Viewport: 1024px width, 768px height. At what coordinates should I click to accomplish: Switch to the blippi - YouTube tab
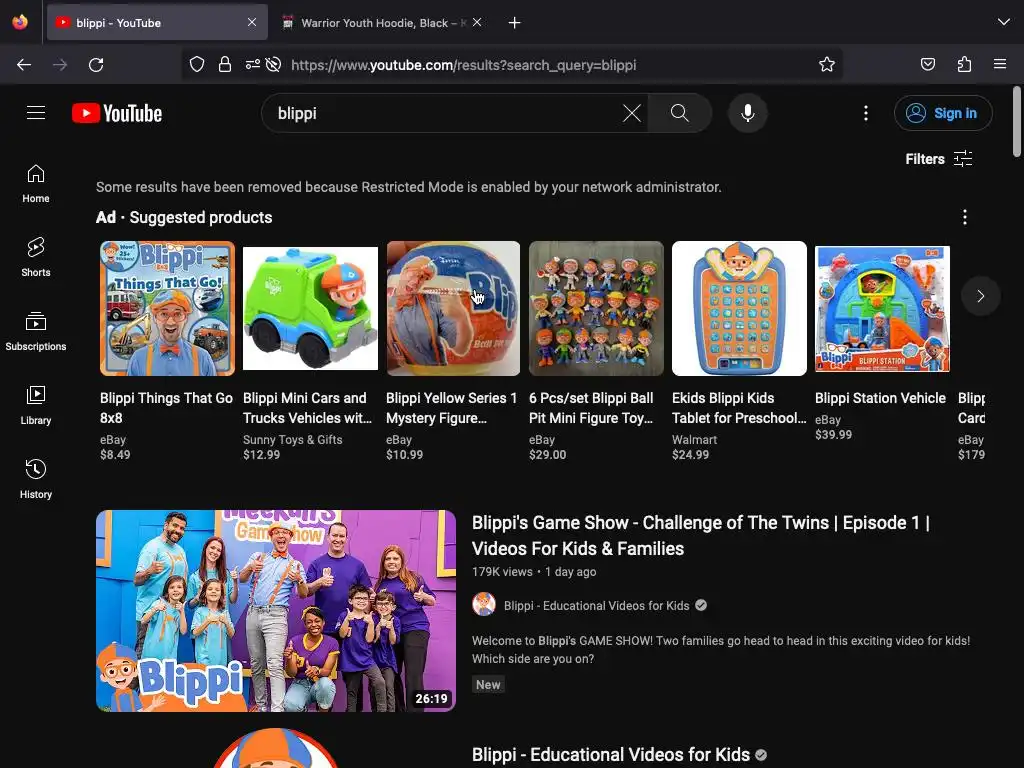pyautogui.click(x=157, y=23)
